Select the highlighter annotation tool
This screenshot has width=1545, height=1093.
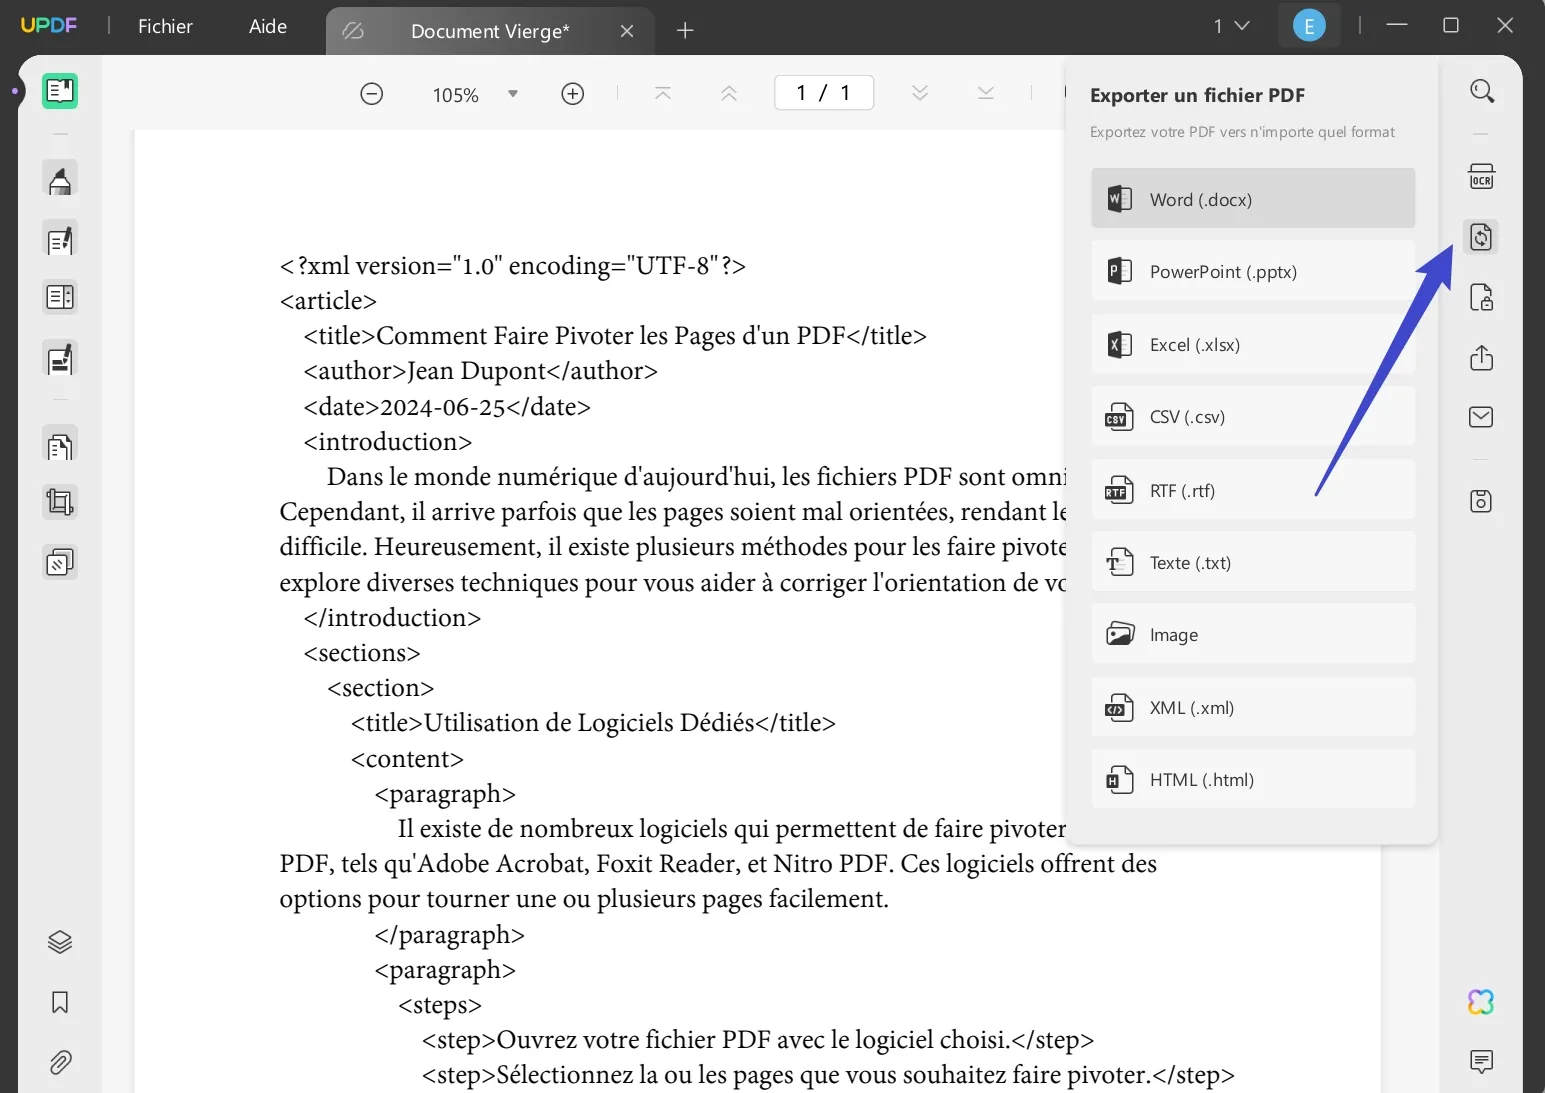(x=60, y=180)
